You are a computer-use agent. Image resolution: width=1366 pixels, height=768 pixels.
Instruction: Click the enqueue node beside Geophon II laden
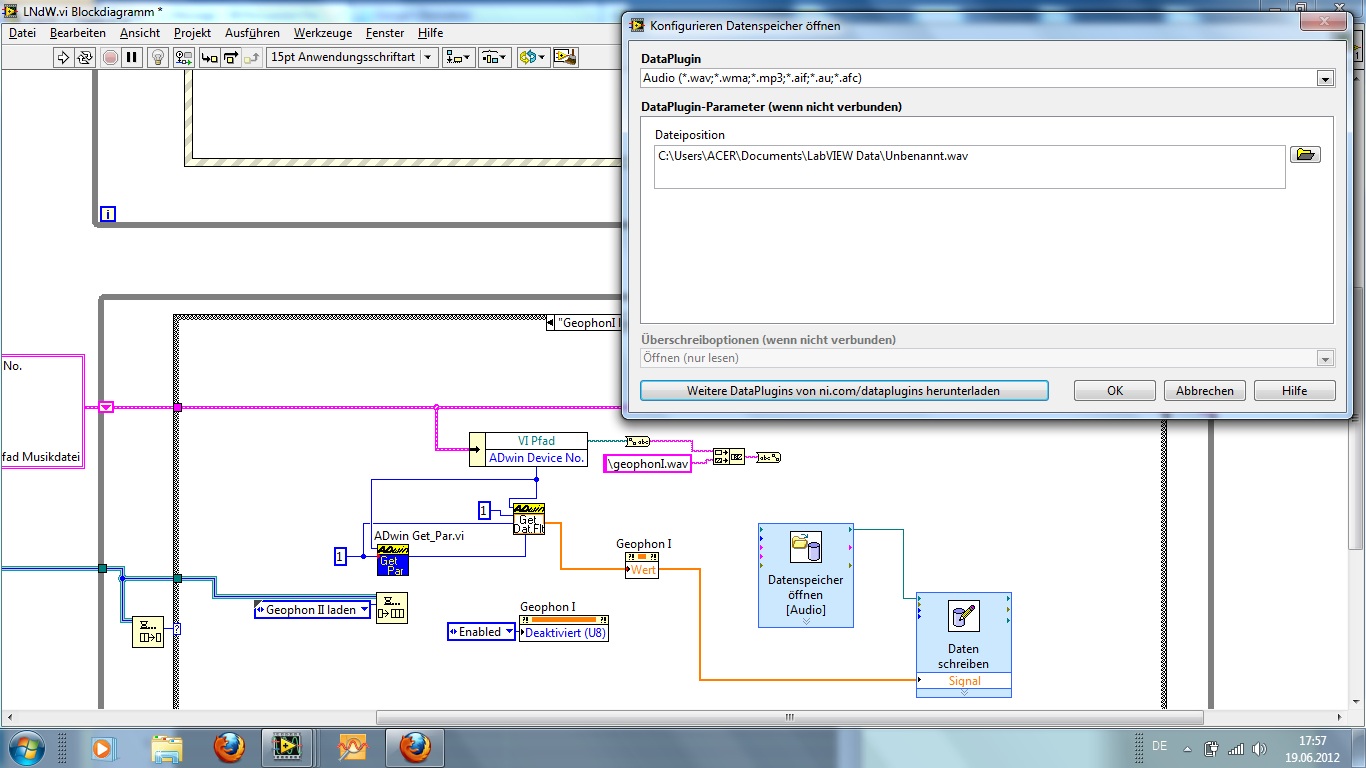[391, 608]
